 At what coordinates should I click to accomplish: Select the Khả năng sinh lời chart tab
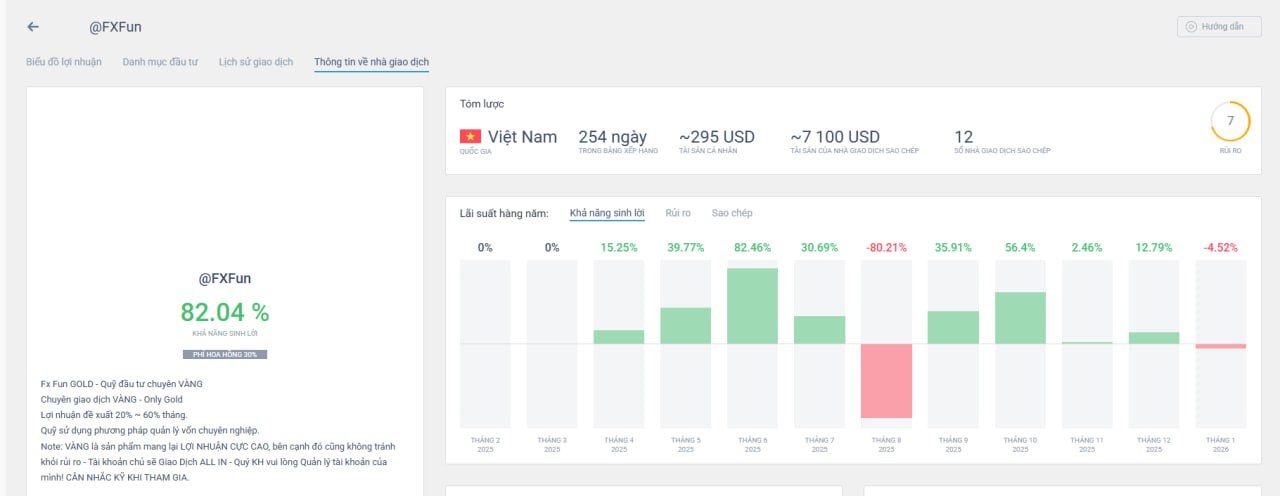607,213
